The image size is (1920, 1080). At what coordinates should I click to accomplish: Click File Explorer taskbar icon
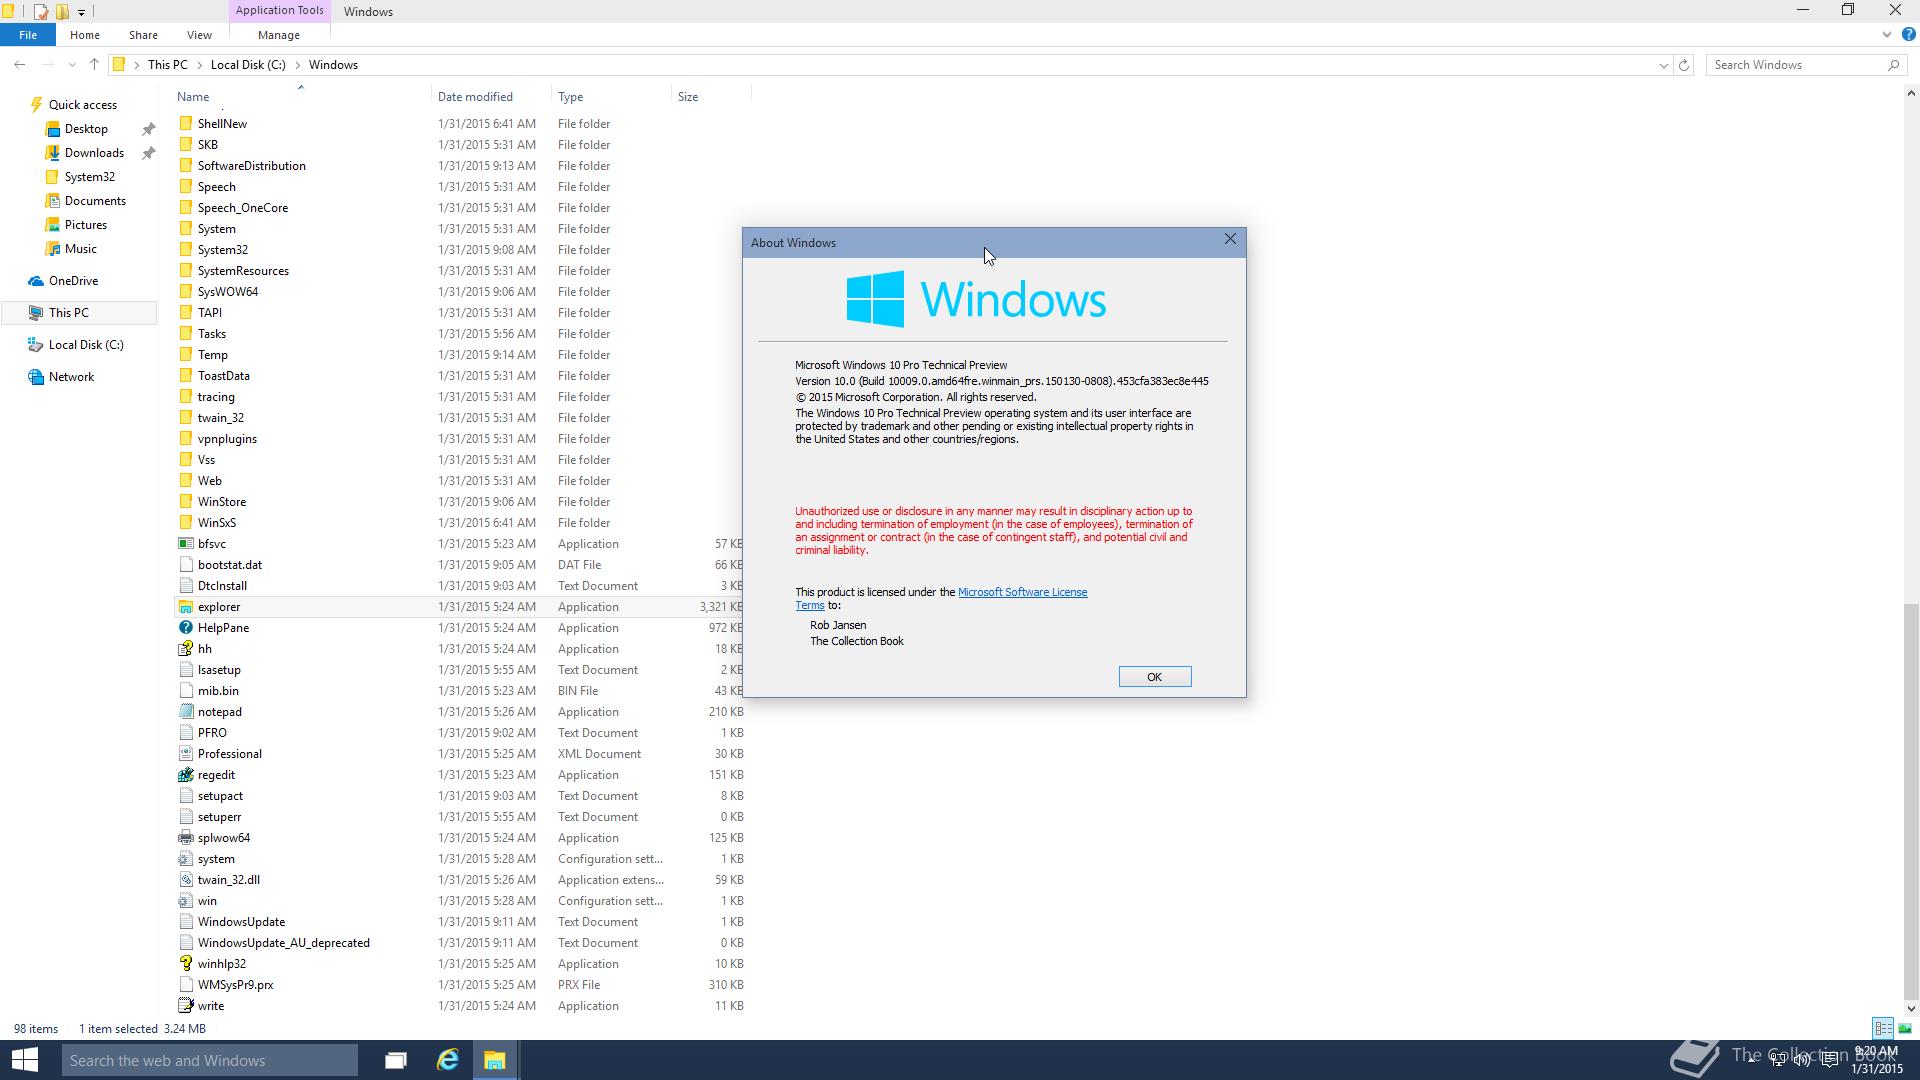click(x=495, y=1060)
